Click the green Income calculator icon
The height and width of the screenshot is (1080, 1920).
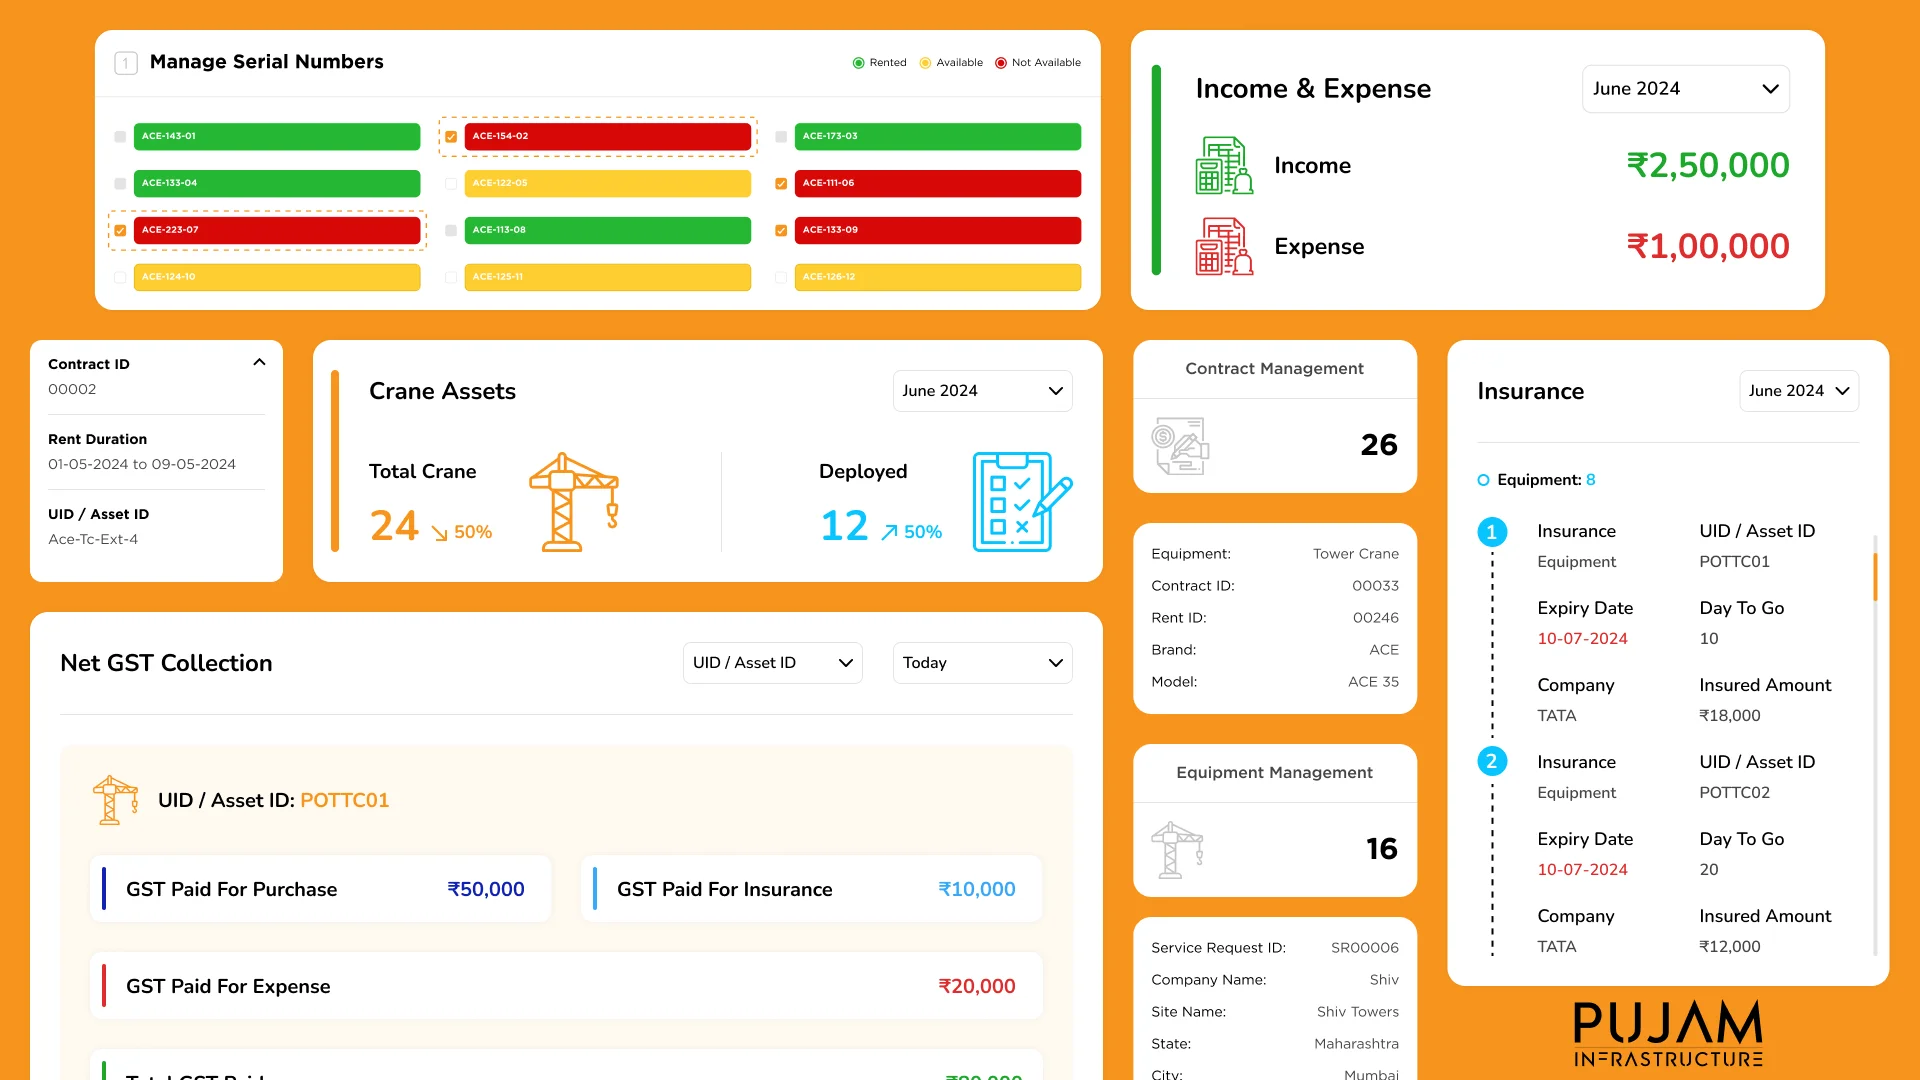[x=1223, y=165]
